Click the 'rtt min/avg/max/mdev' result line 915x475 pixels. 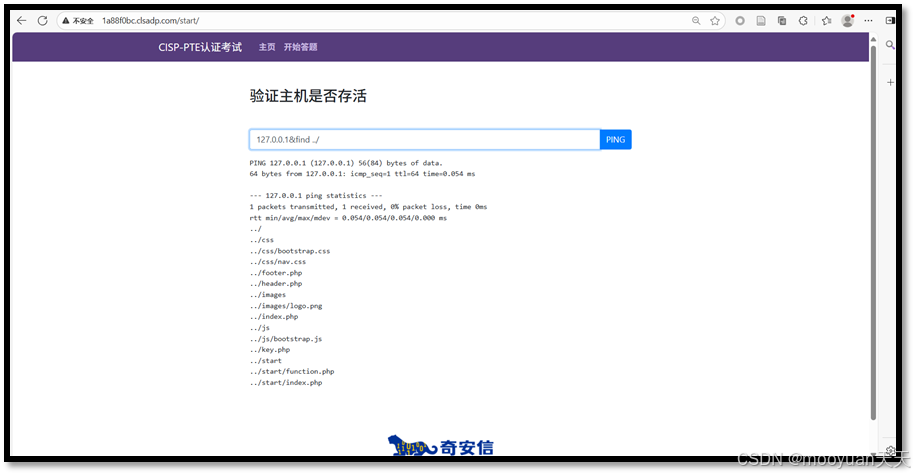click(x=348, y=218)
